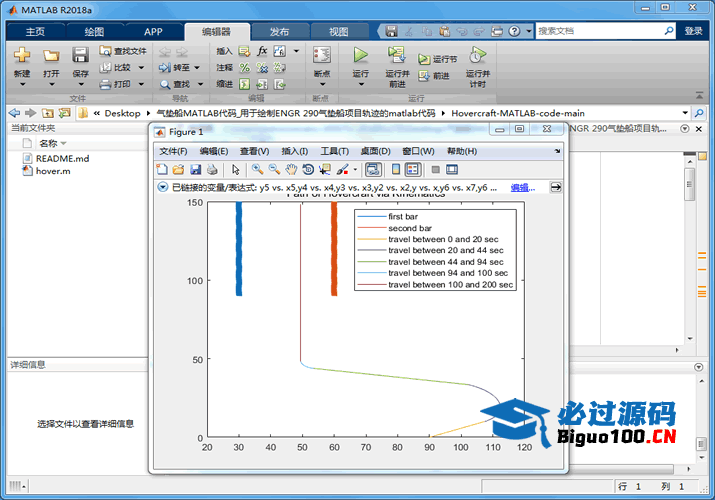The image size is (715, 500).
Task: Click the search folder magnifier at address bar end
Action: pyautogui.click(x=699, y=113)
